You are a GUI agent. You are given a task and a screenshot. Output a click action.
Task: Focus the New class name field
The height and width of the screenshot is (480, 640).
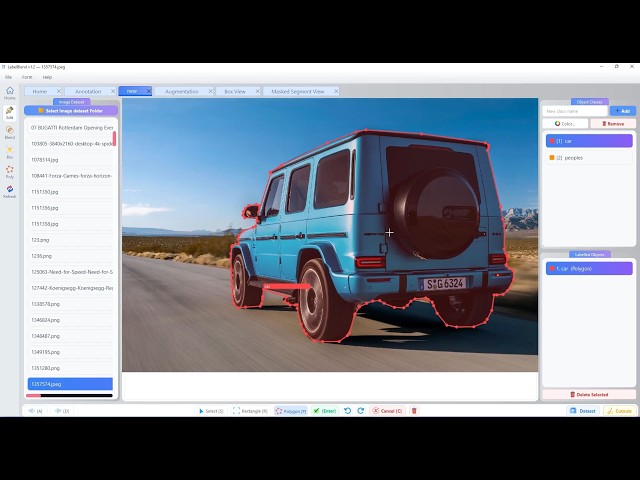[x=575, y=111]
